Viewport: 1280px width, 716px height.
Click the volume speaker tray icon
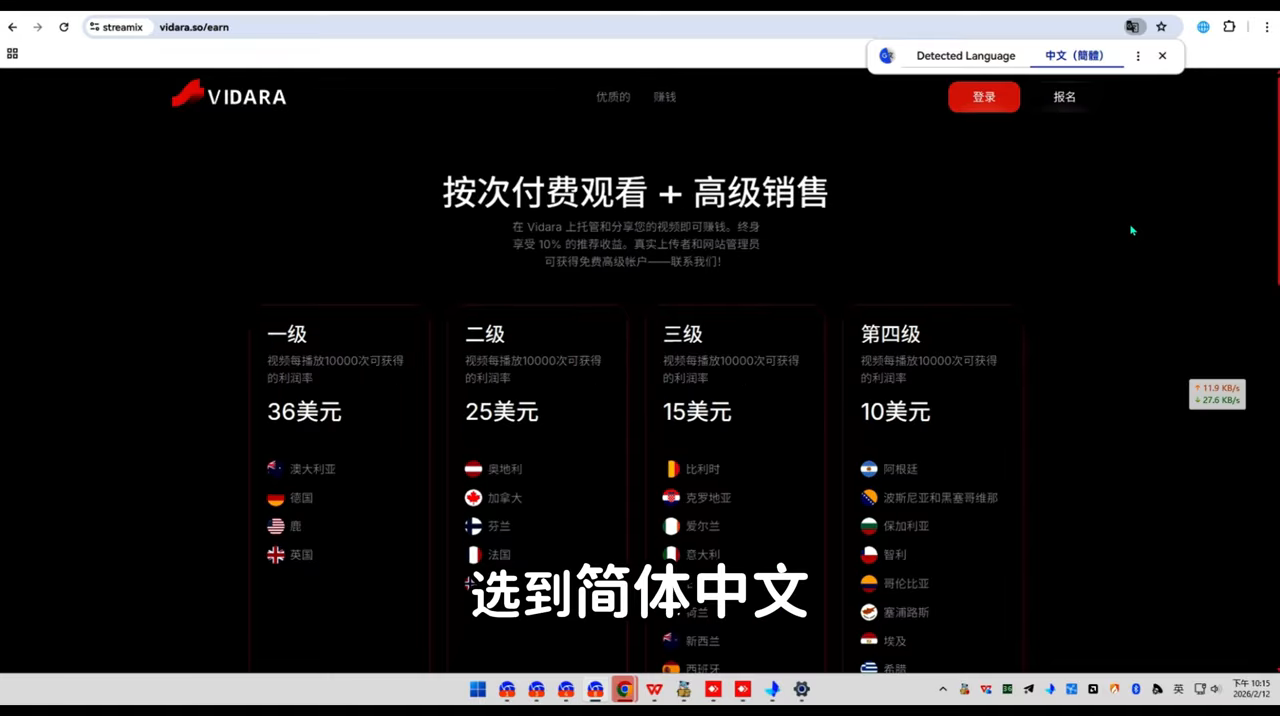(x=1216, y=689)
